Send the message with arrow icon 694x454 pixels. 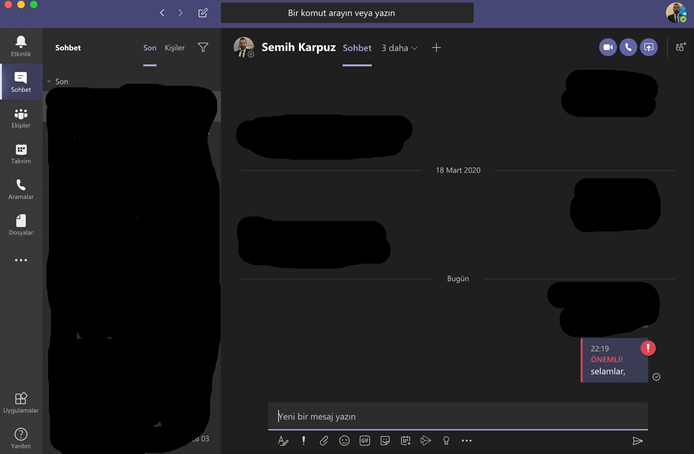637,441
